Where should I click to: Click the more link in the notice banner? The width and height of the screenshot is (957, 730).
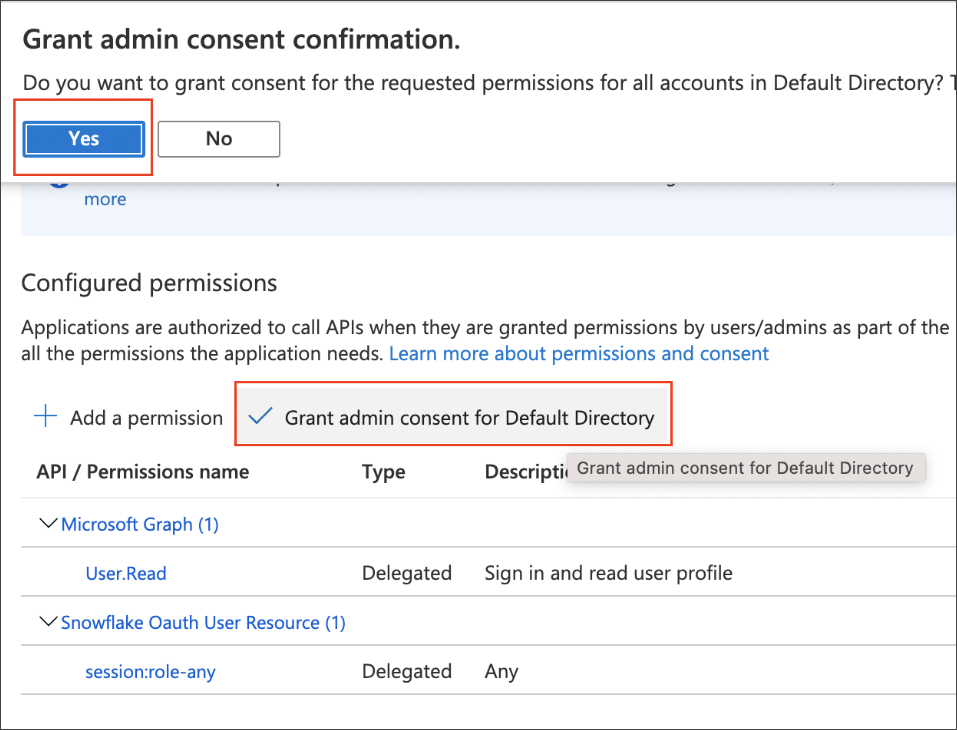(105, 199)
